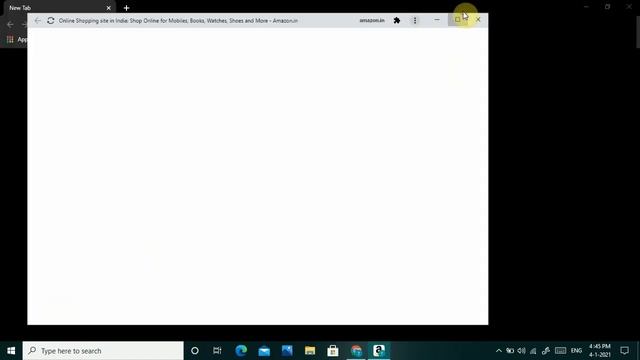Open the battery status tray icon
Screen dimensions: 640x360
coord(510,351)
